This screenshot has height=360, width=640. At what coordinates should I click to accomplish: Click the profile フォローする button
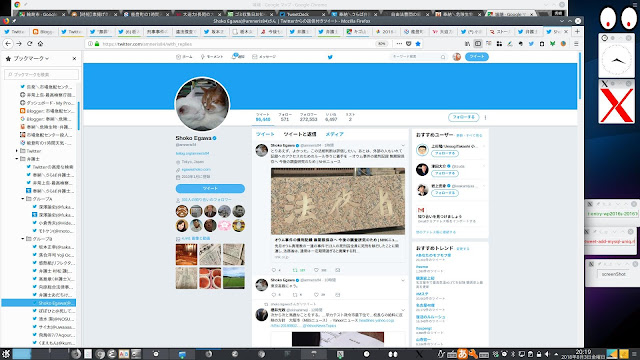tap(464, 117)
